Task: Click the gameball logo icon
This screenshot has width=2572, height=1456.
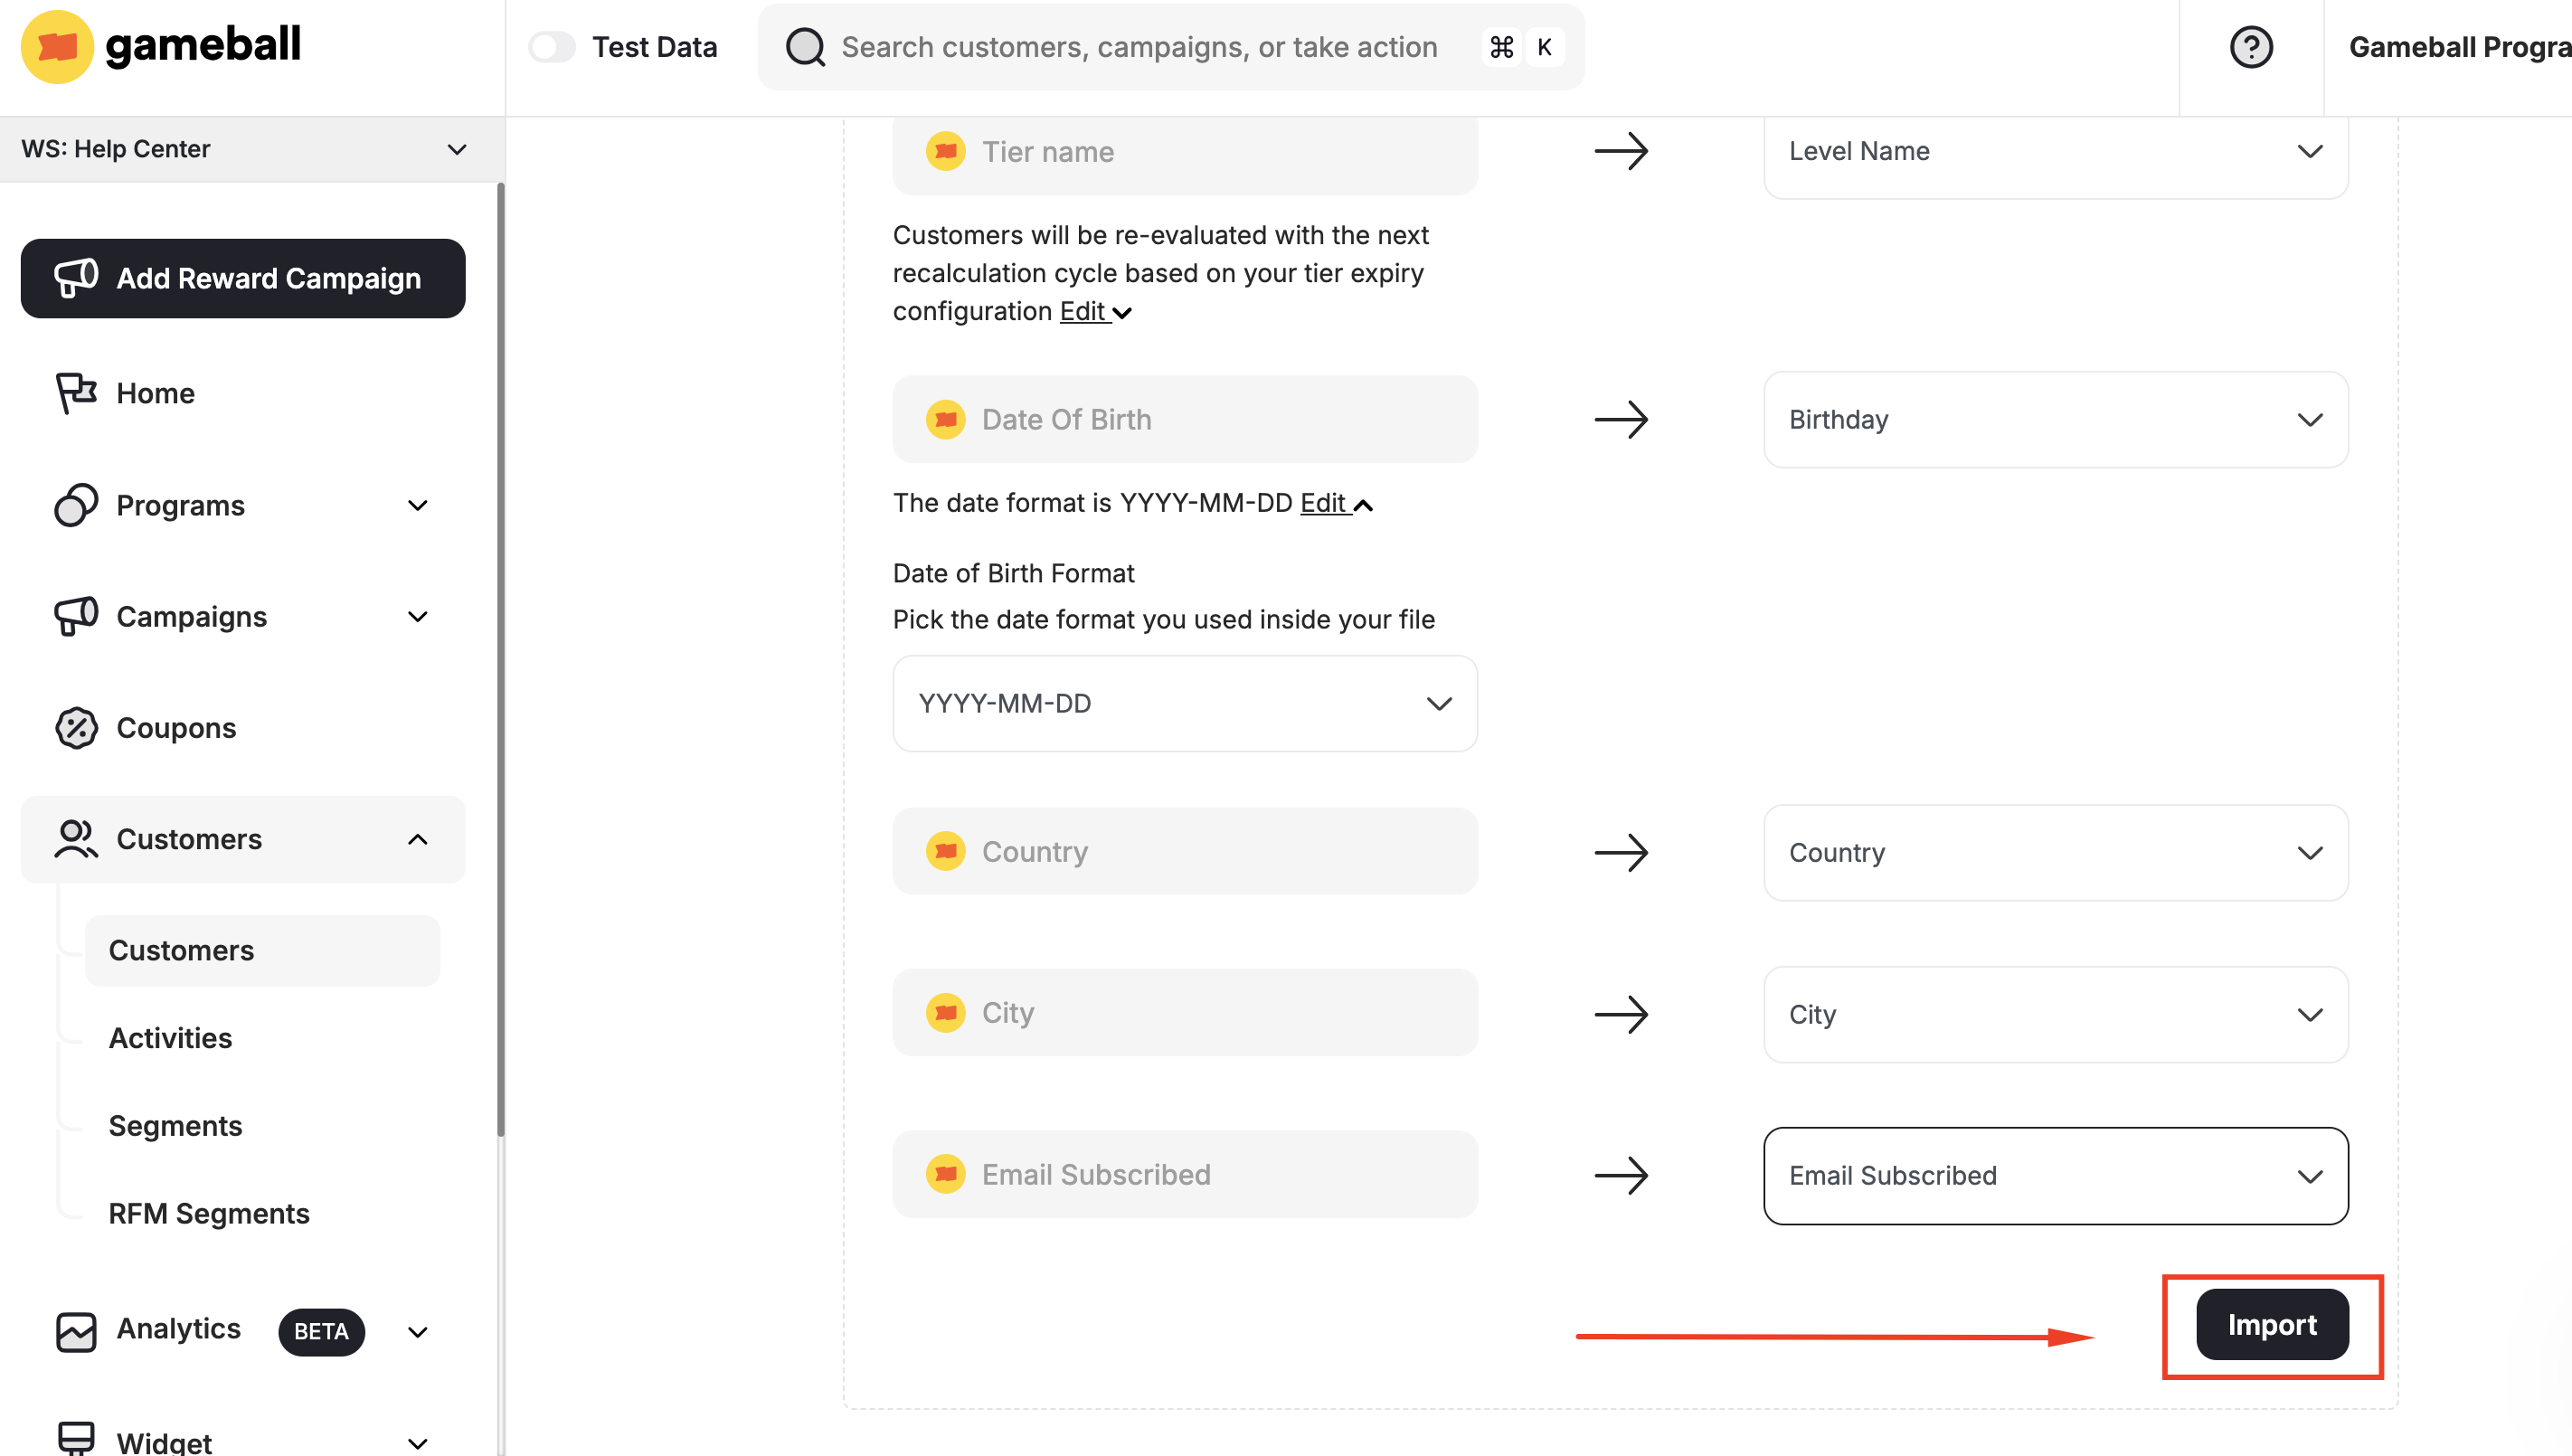Action: (57, 46)
